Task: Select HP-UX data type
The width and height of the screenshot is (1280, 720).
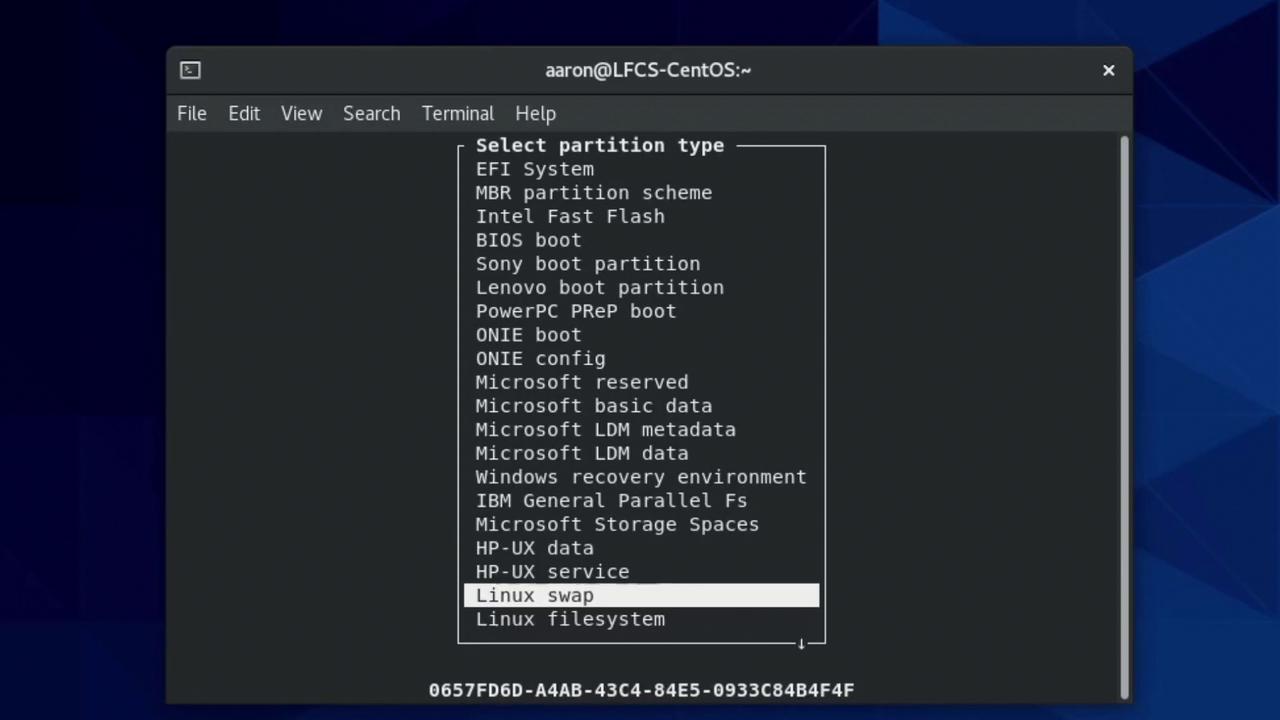Action: tap(535, 548)
